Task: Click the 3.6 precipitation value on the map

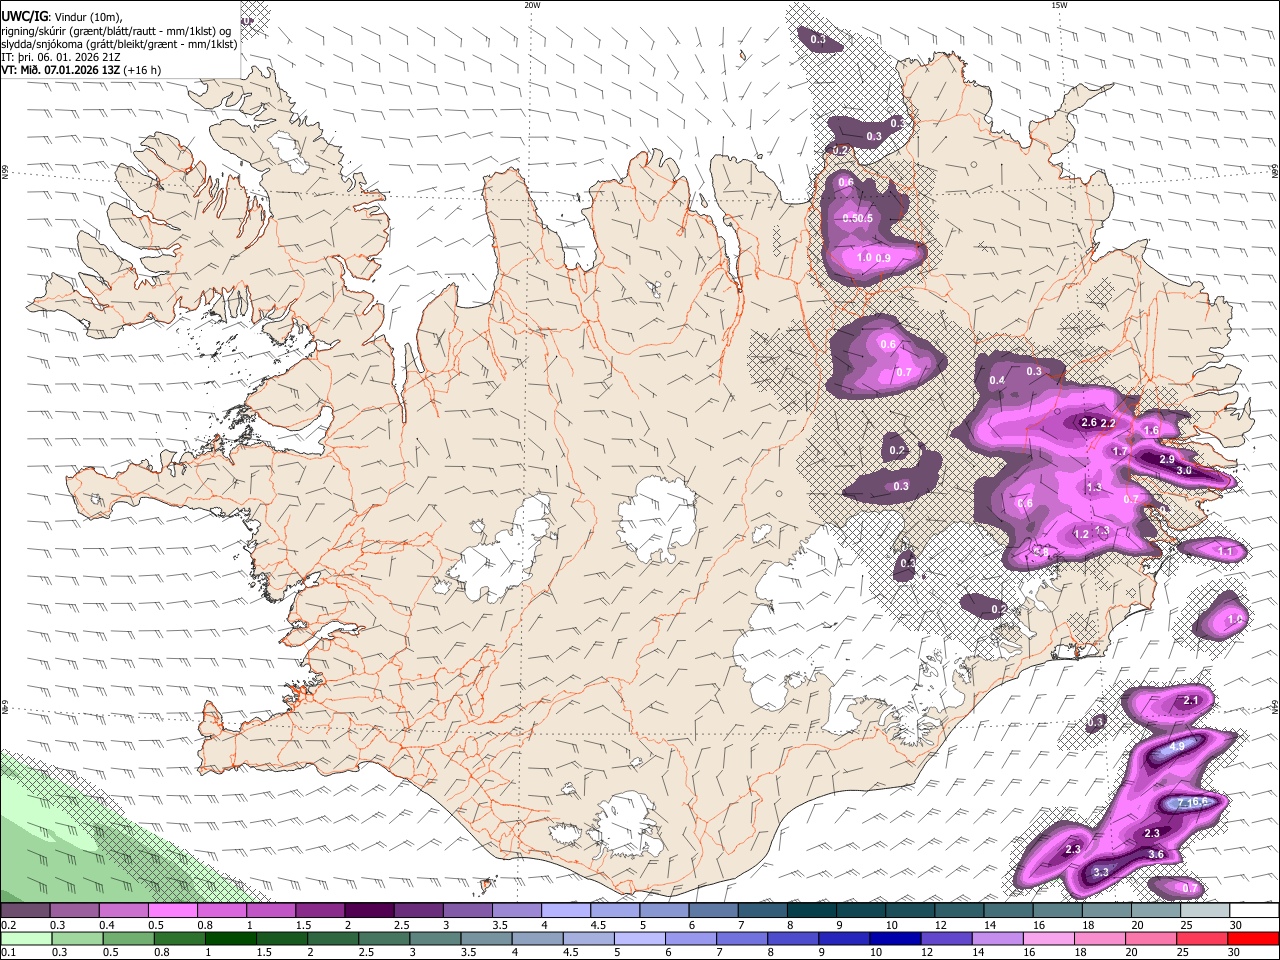Action: click(x=1156, y=854)
